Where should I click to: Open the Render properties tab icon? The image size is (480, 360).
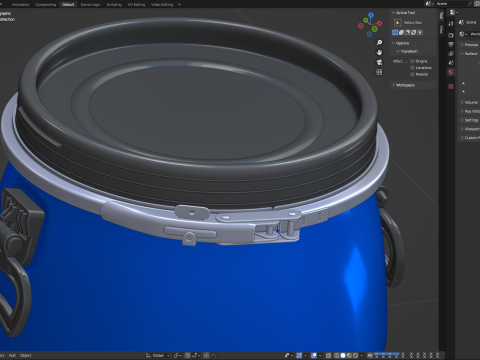coord(451,35)
